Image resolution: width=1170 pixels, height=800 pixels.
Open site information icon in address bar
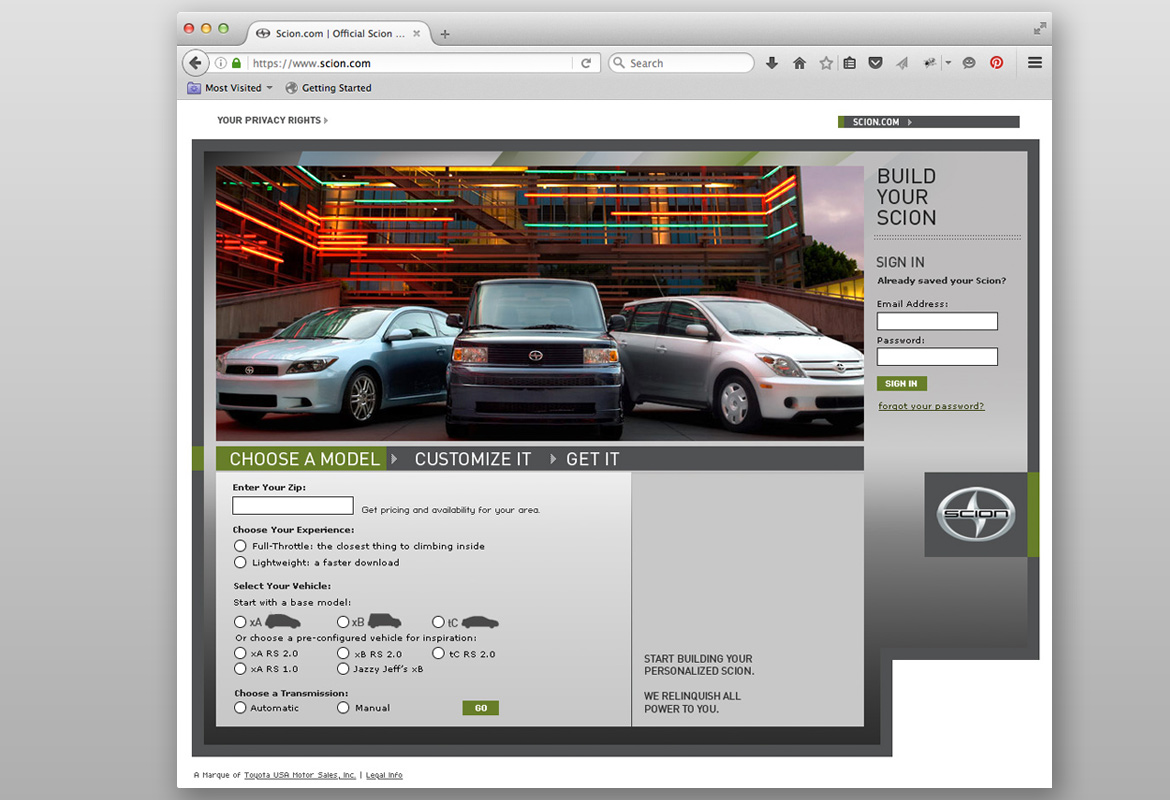(x=221, y=63)
